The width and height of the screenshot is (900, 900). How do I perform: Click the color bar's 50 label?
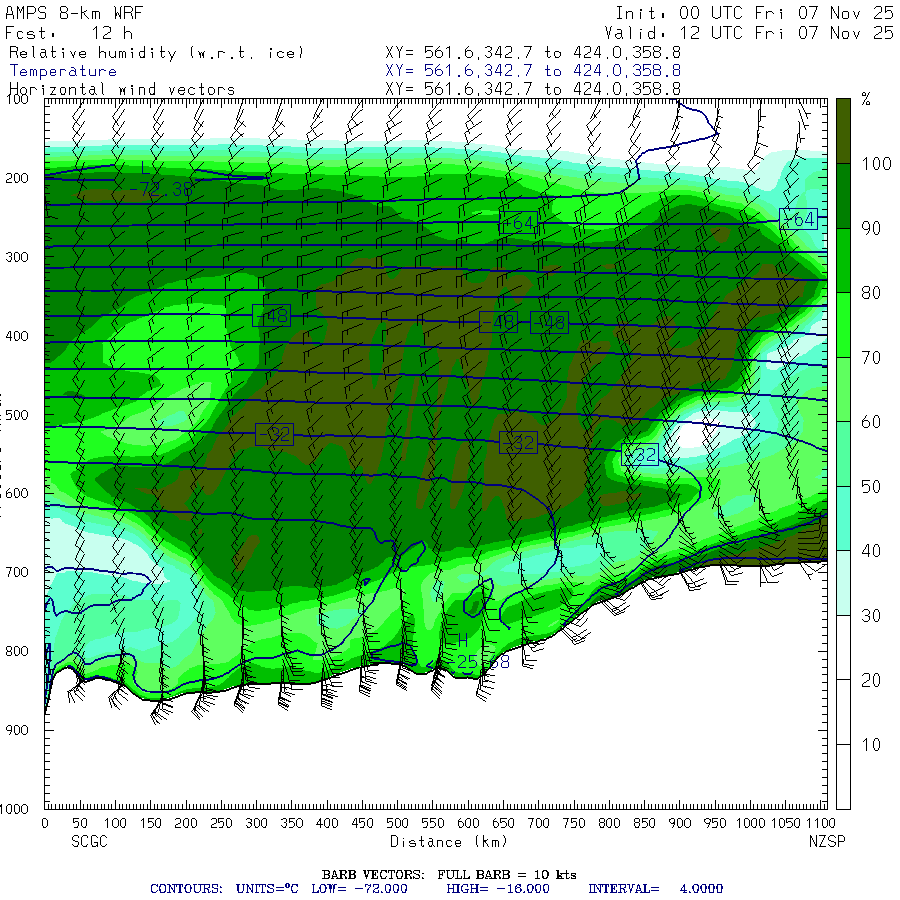[x=871, y=487]
